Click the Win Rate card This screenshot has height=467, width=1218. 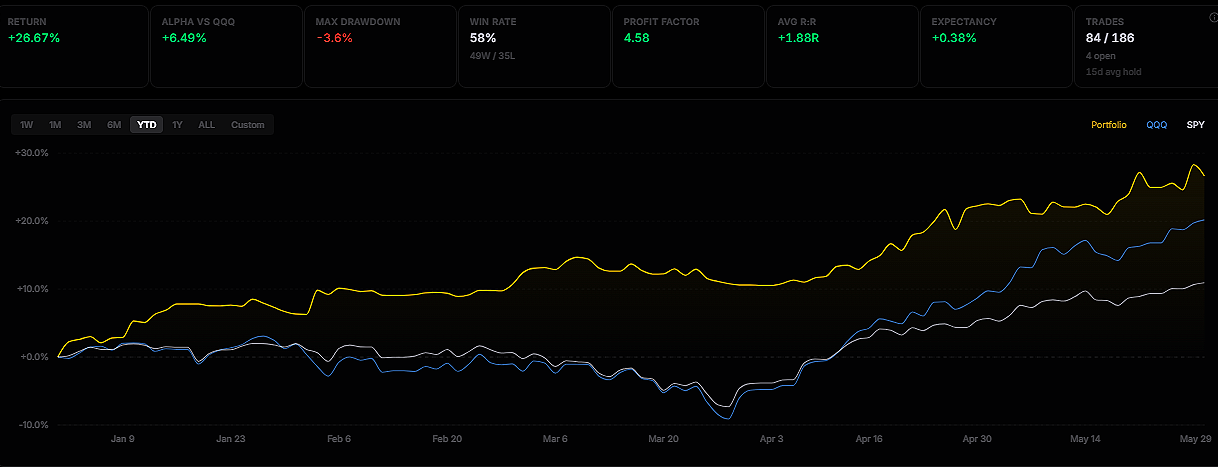tap(535, 46)
